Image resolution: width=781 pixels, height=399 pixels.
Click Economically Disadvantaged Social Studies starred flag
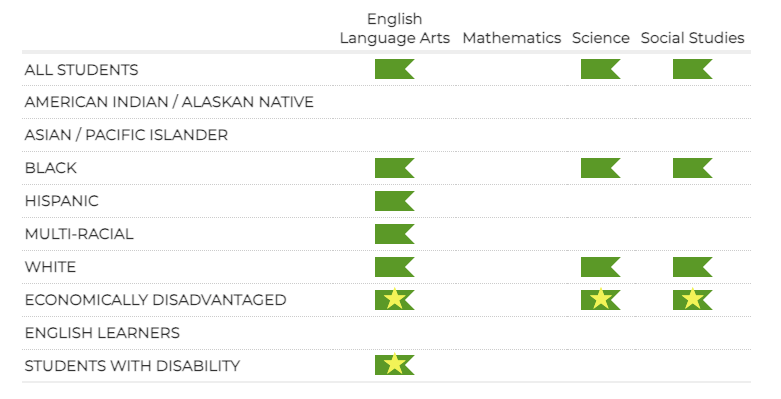[x=692, y=299]
